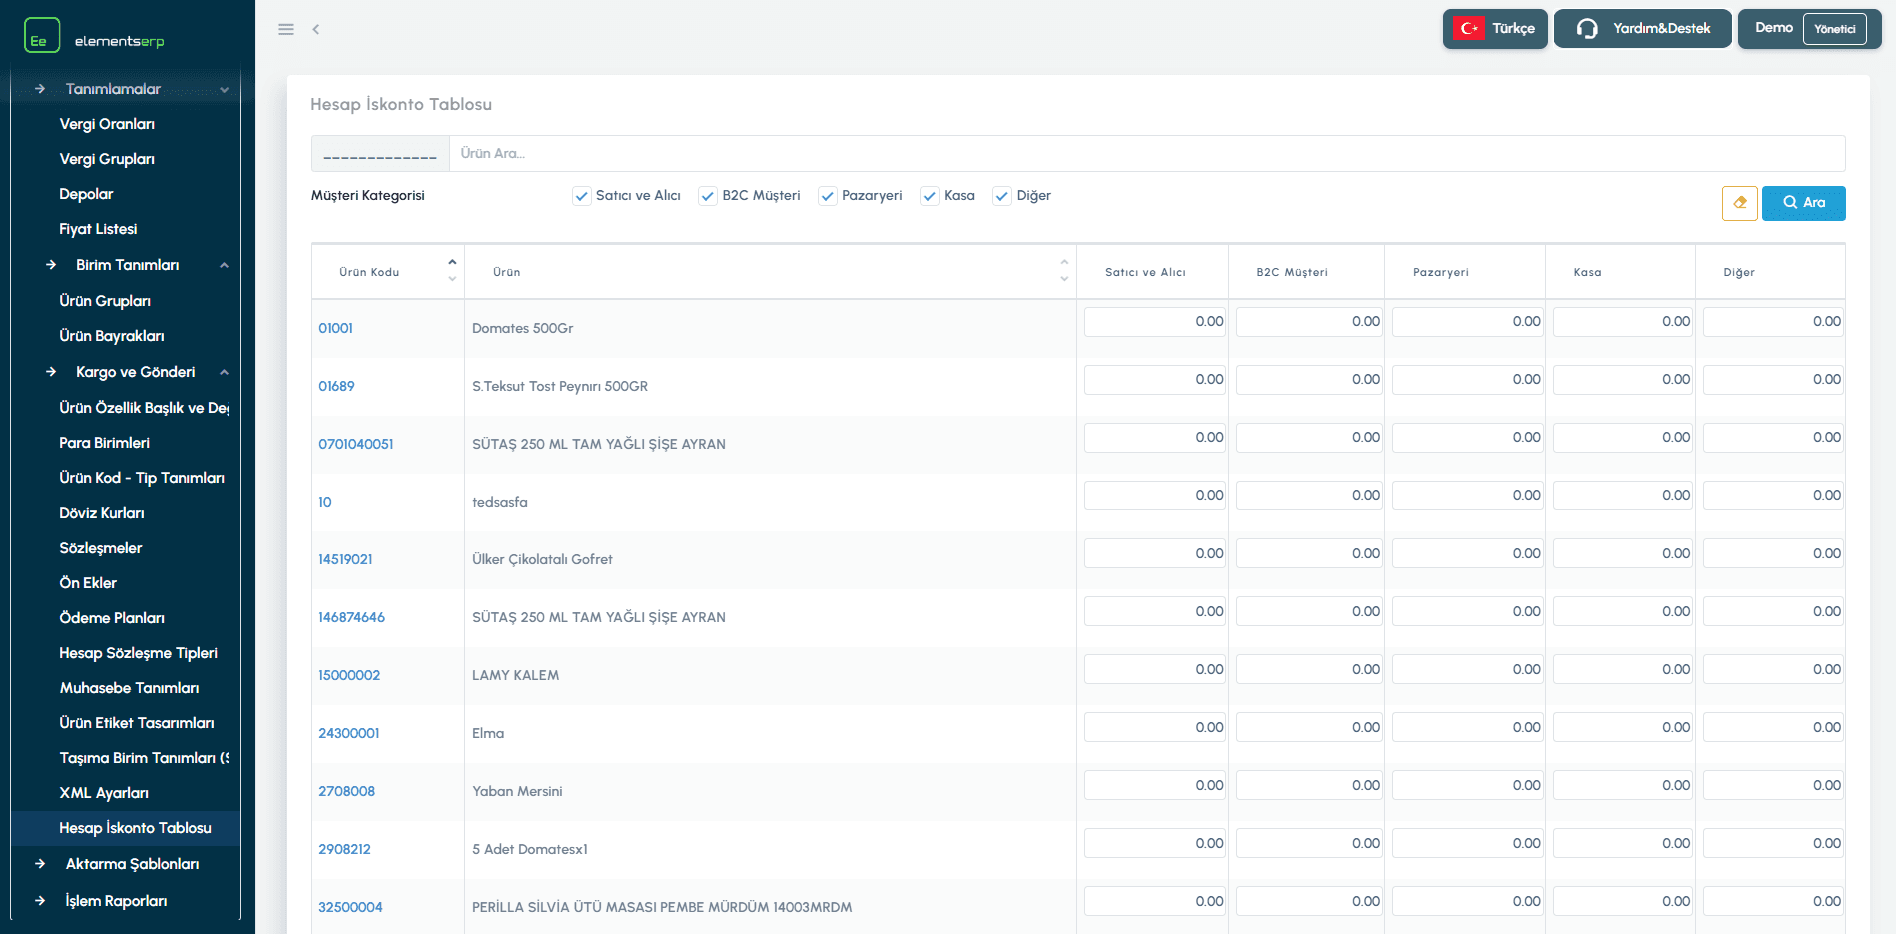Open Sözleşmeler menu item

click(x=101, y=548)
